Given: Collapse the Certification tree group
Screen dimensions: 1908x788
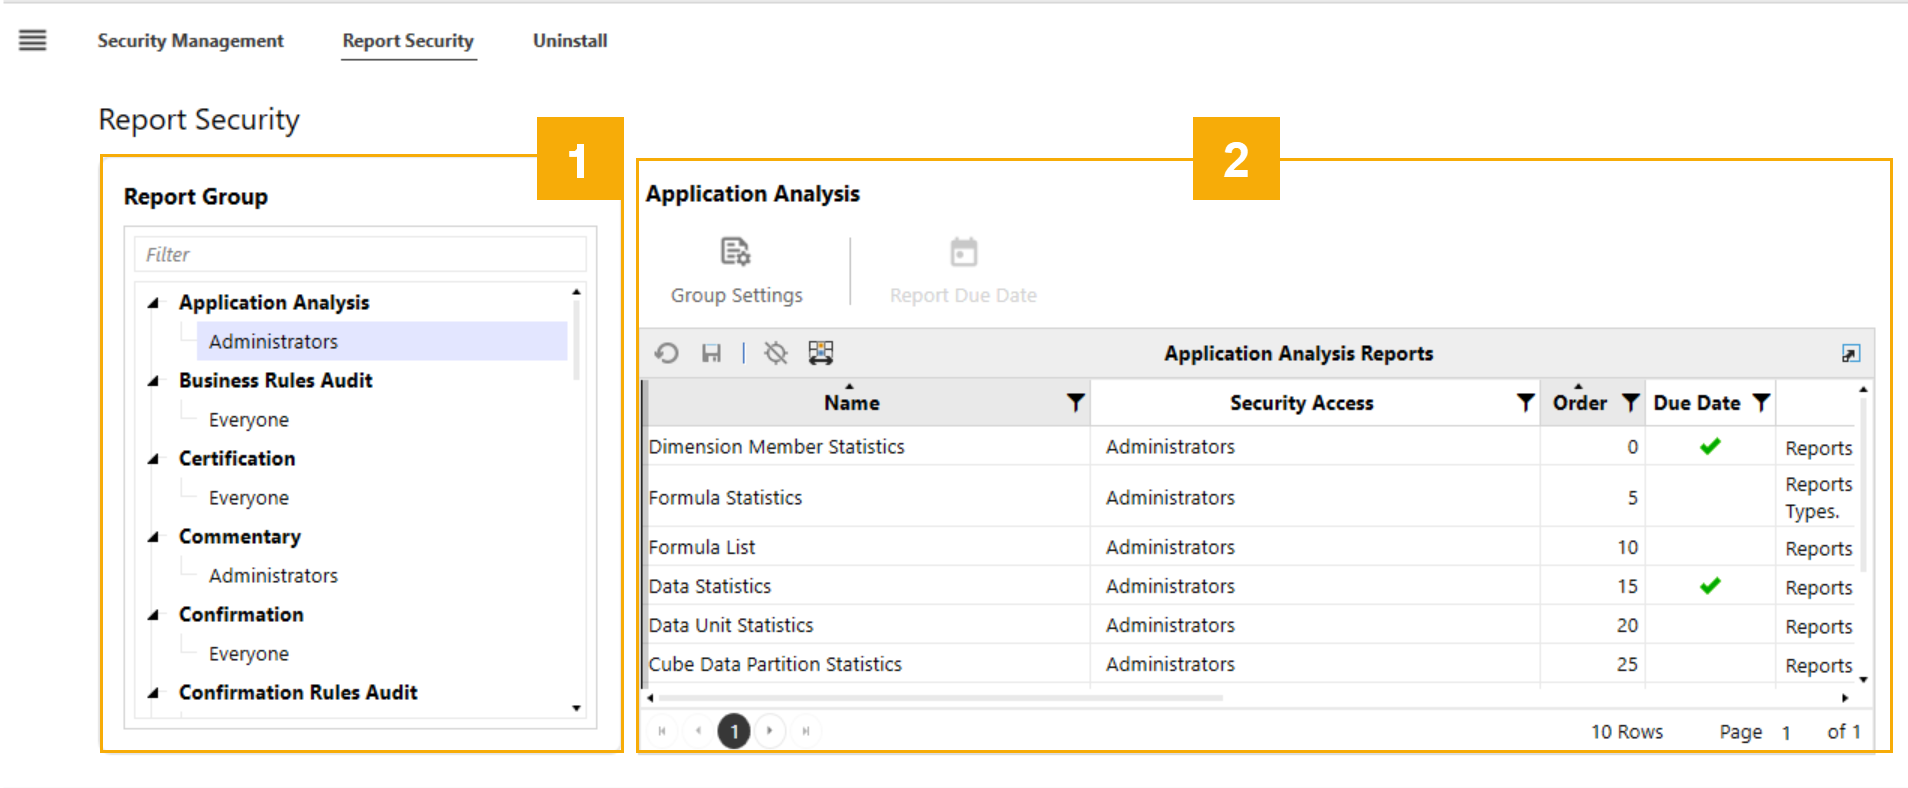Looking at the screenshot, I should [153, 459].
